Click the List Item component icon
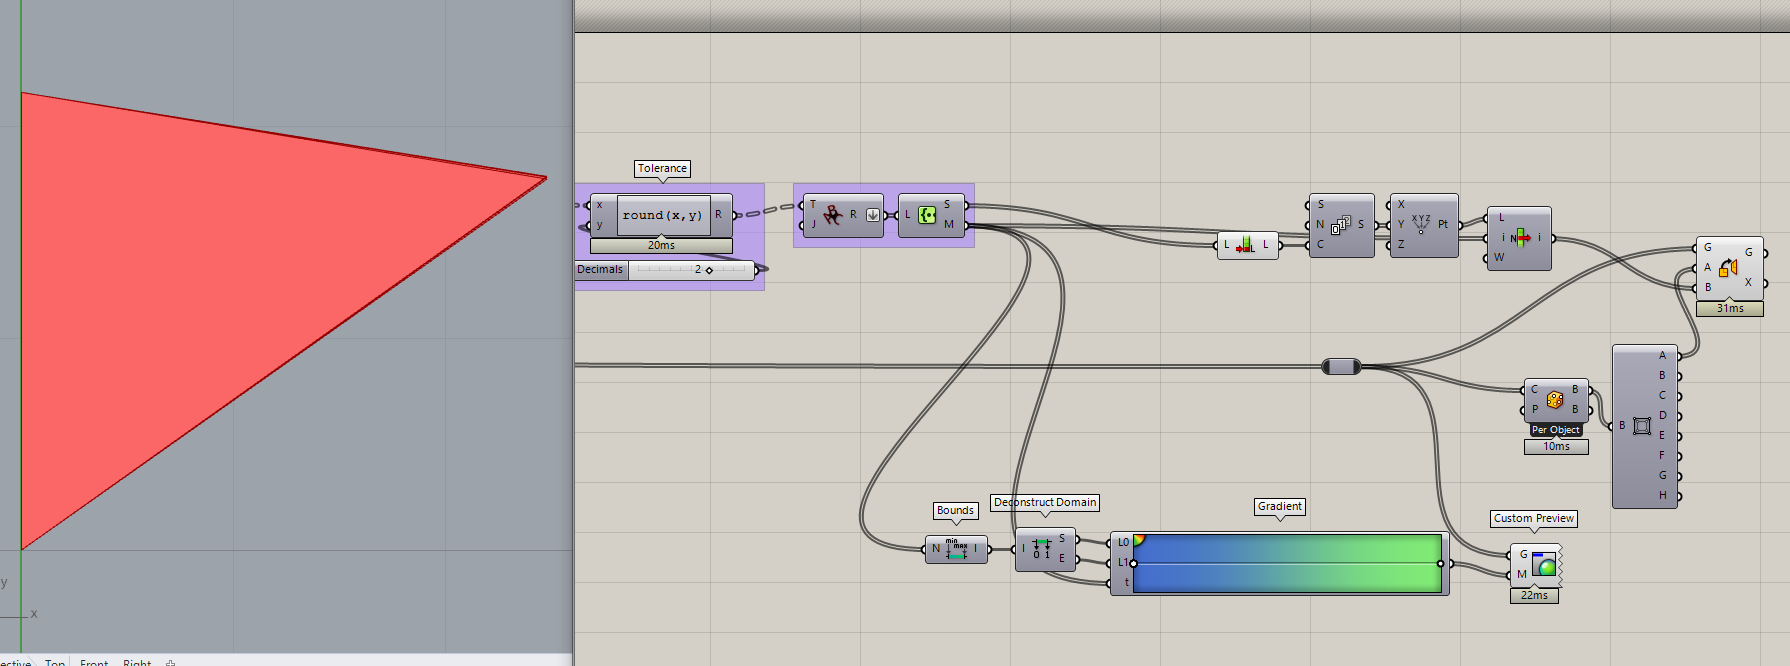 point(1521,238)
